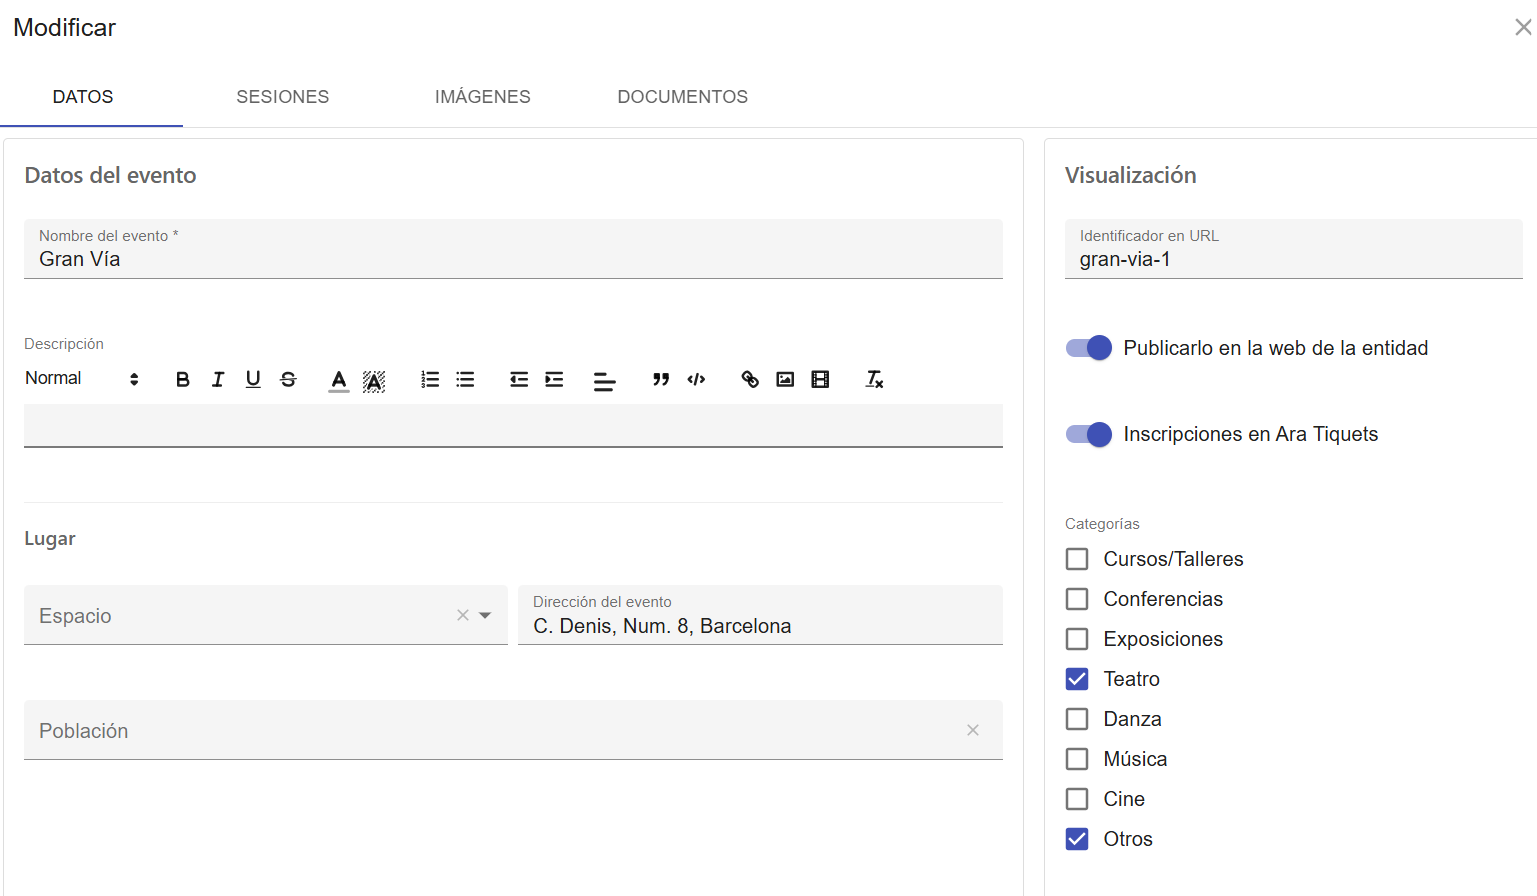
Task: Increase indent of the description text
Action: 554,379
